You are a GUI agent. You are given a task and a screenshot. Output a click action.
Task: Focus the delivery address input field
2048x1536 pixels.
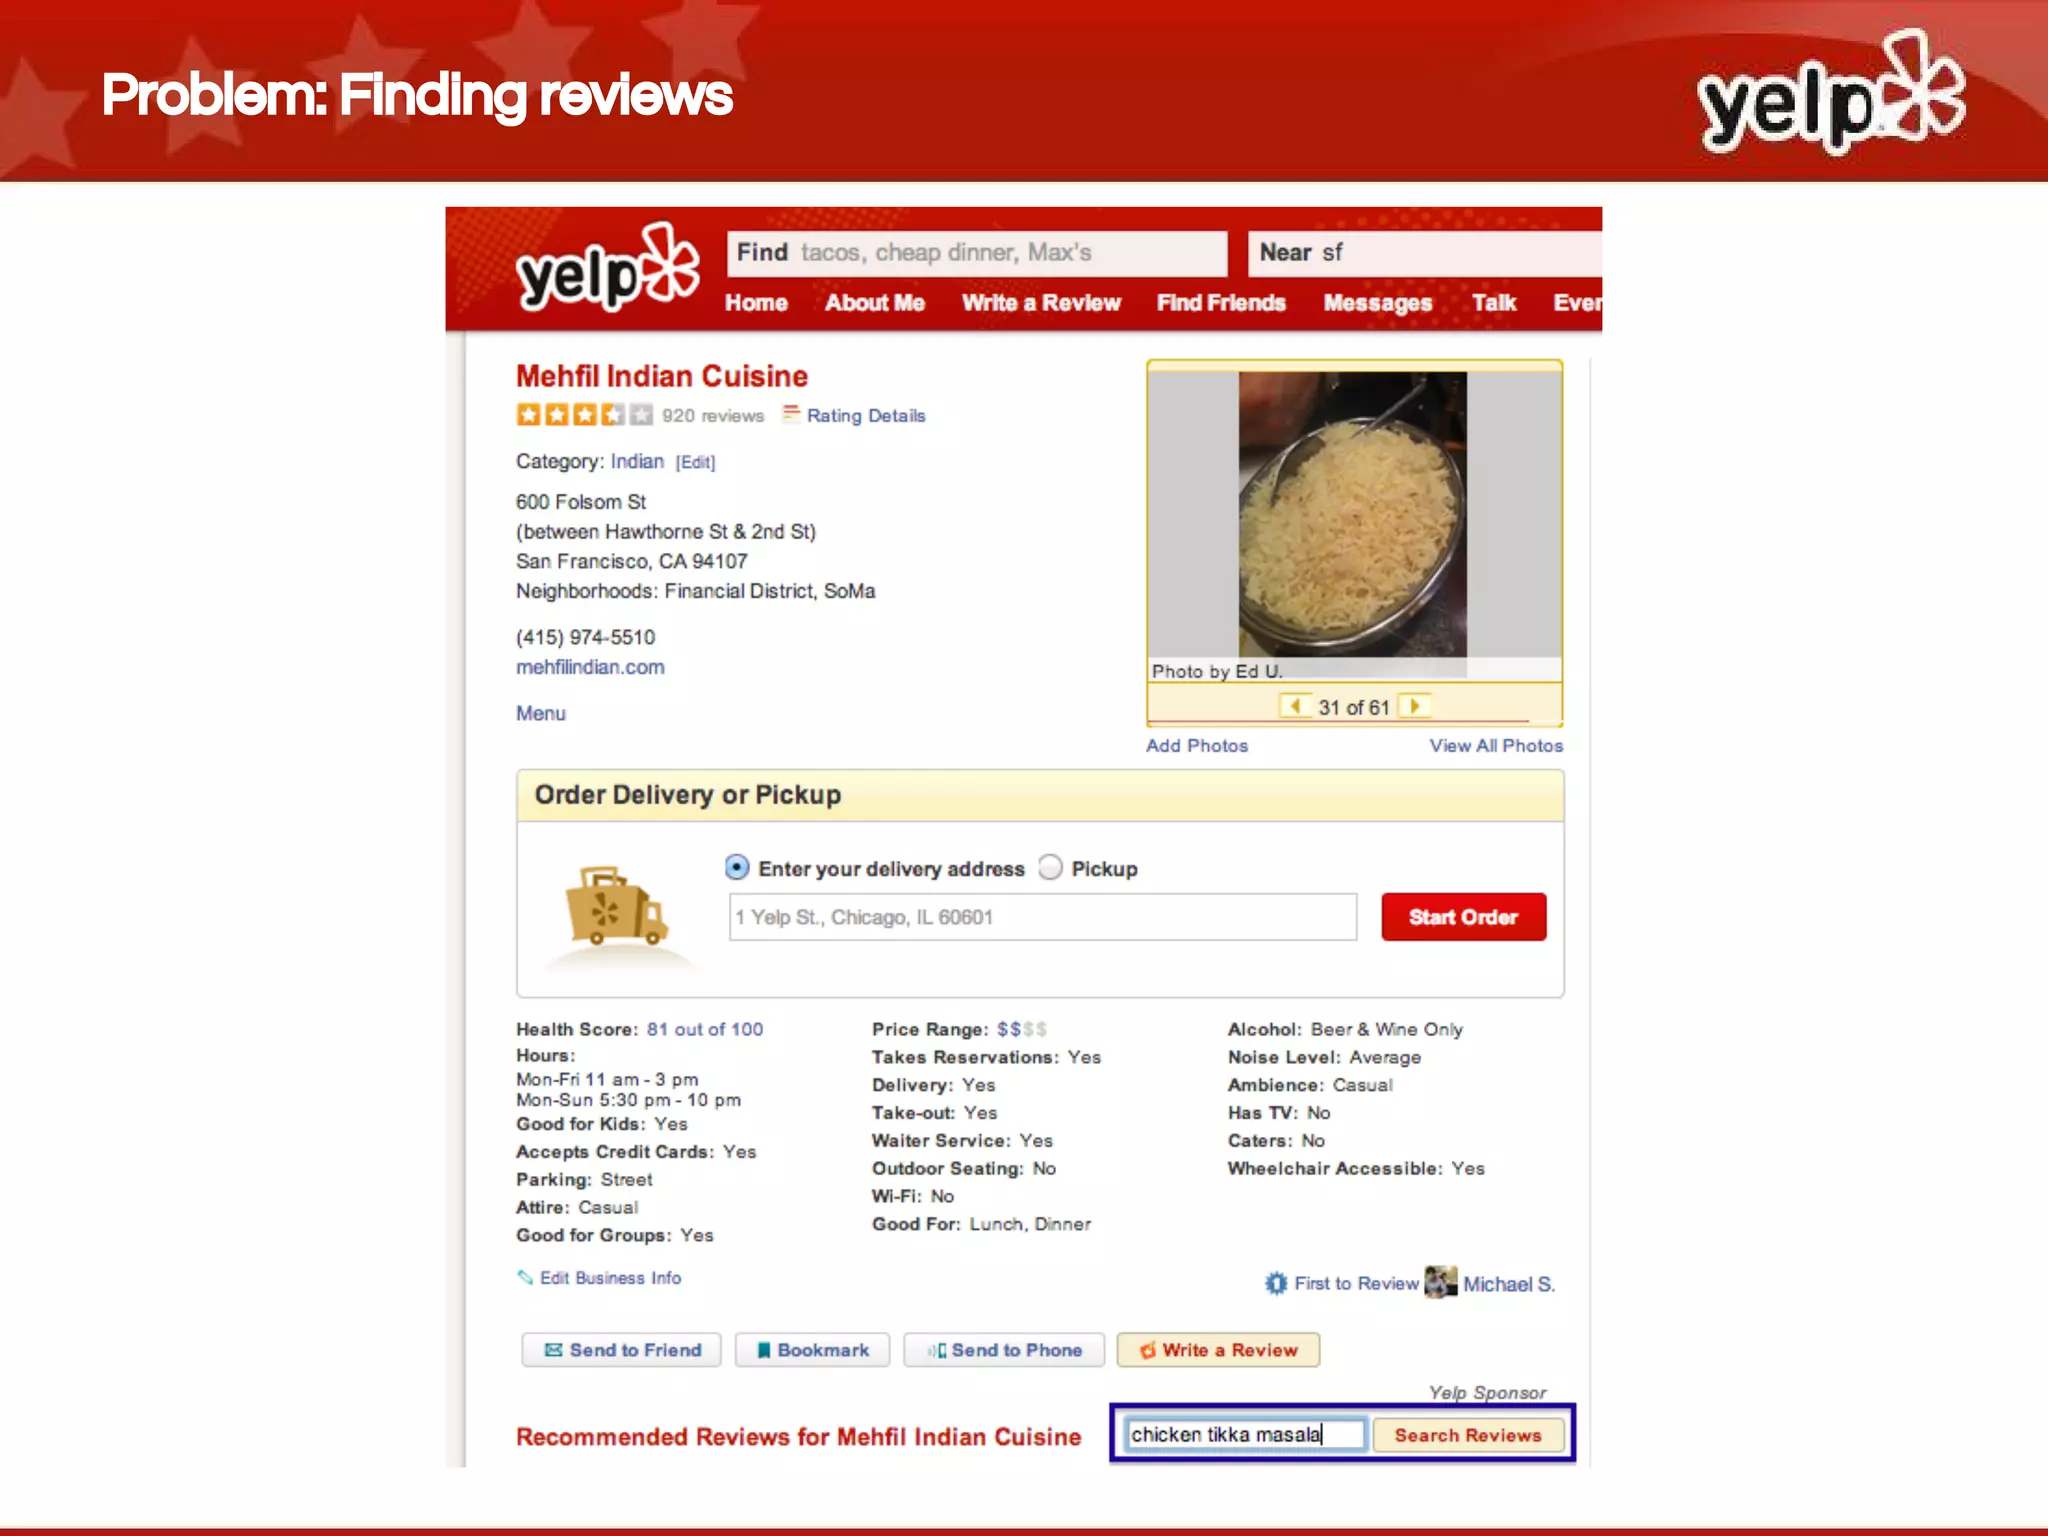coord(1043,917)
